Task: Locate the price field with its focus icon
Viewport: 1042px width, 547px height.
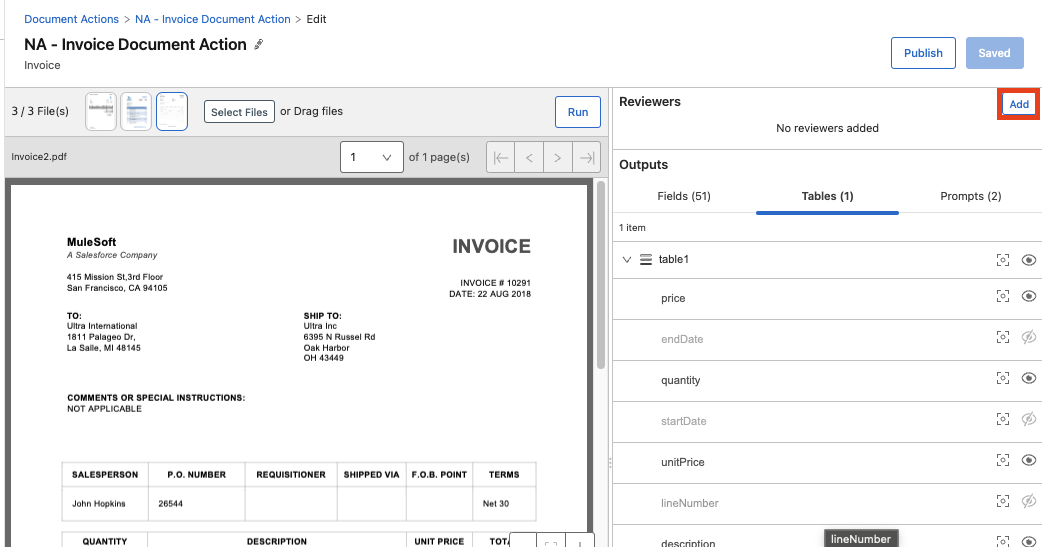Action: (x=1003, y=296)
